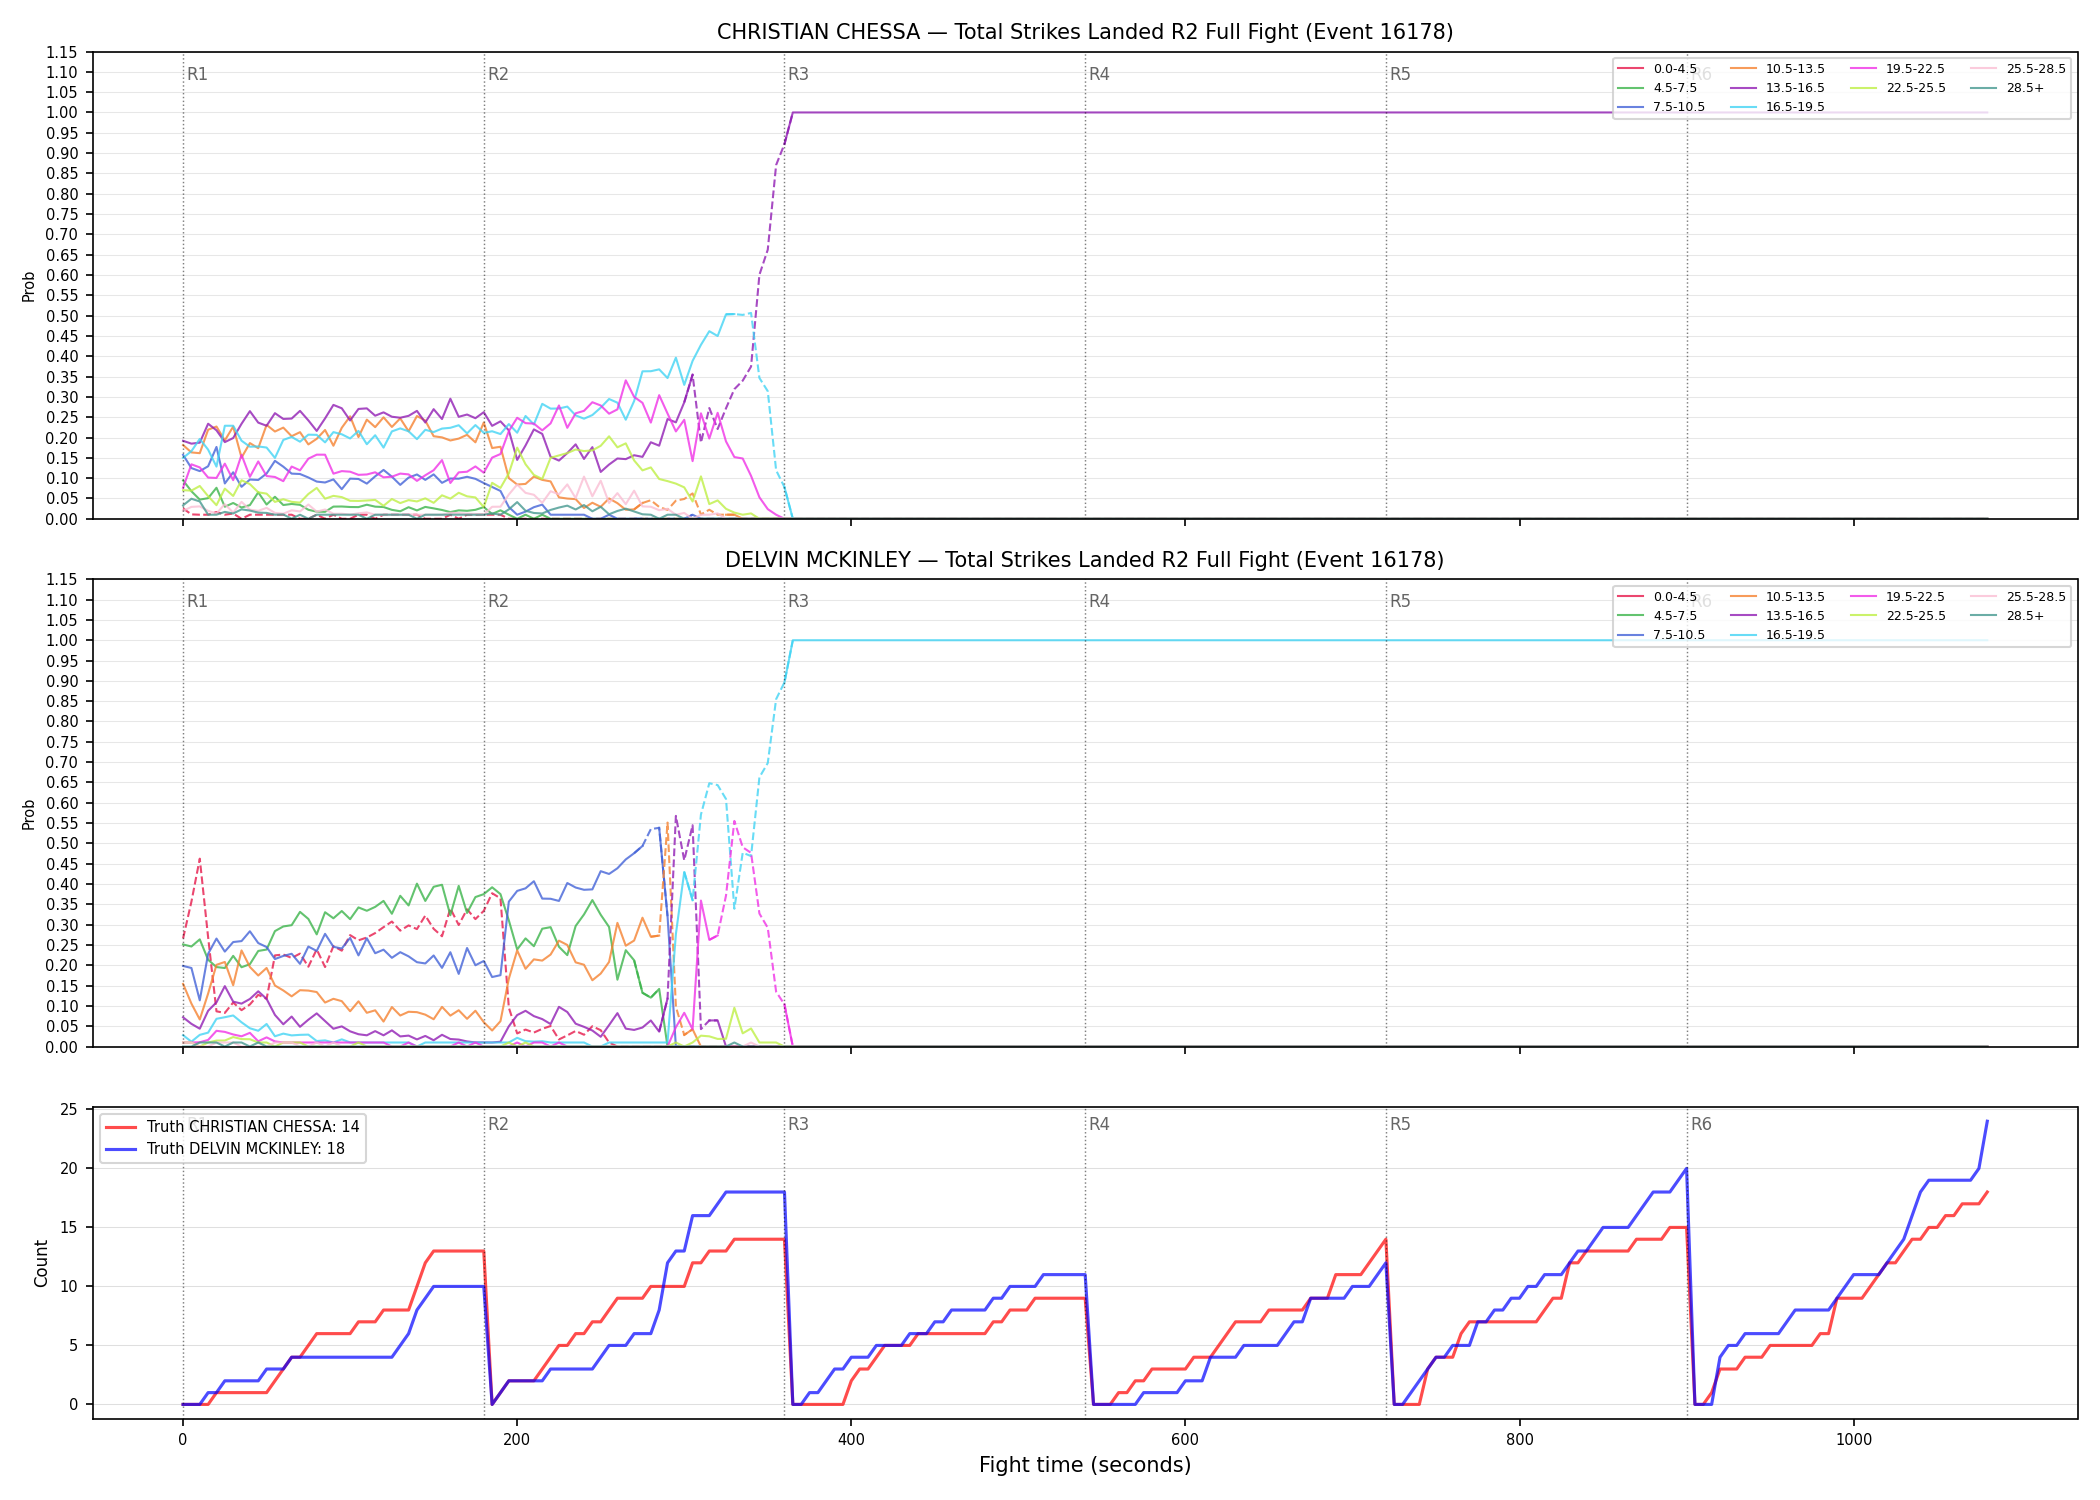Click y-axis tick '25' on Count chart
Viewport: 2100px width, 1500px height.
pyautogui.click(x=69, y=1109)
